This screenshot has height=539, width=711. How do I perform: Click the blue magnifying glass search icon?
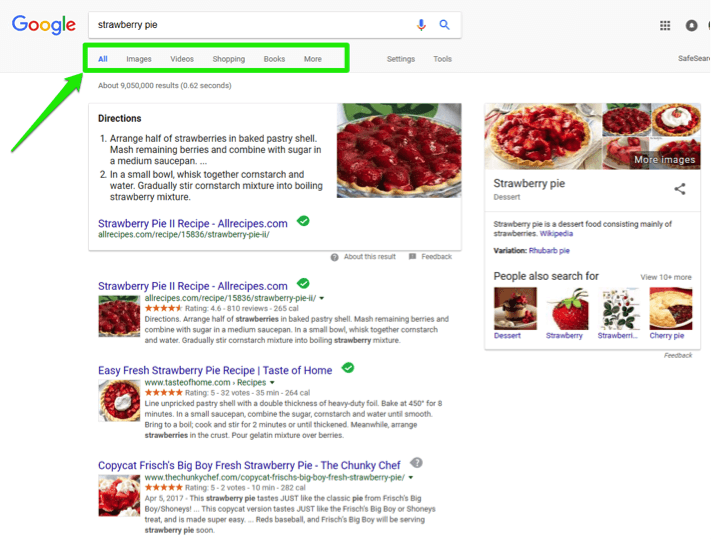click(x=444, y=25)
